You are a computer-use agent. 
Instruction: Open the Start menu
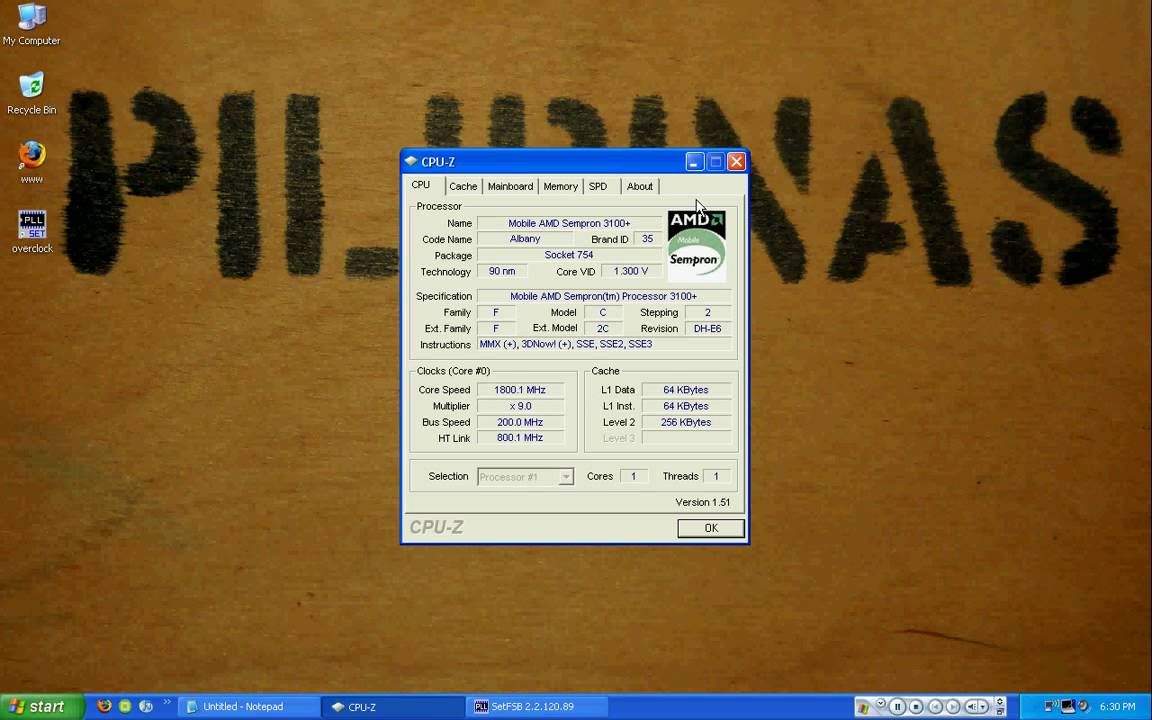pyautogui.click(x=41, y=707)
